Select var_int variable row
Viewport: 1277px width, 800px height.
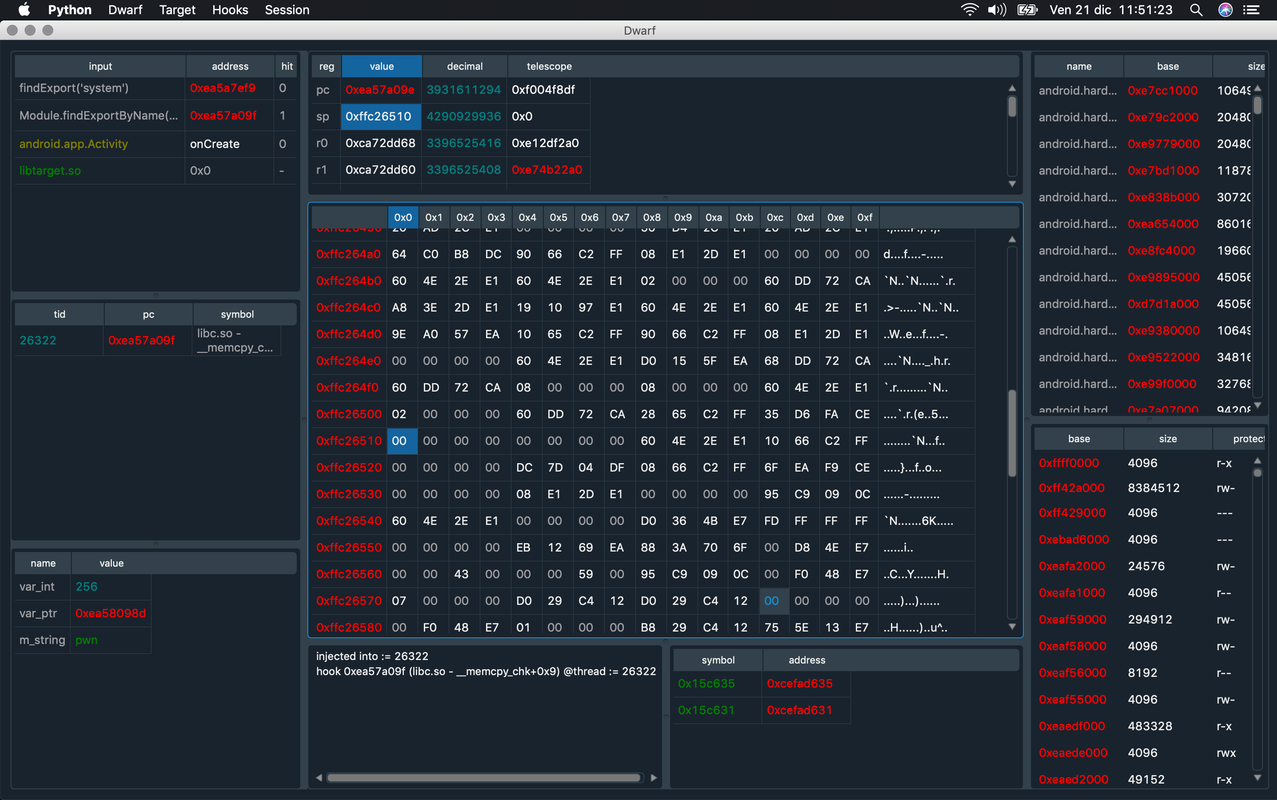coord(83,587)
